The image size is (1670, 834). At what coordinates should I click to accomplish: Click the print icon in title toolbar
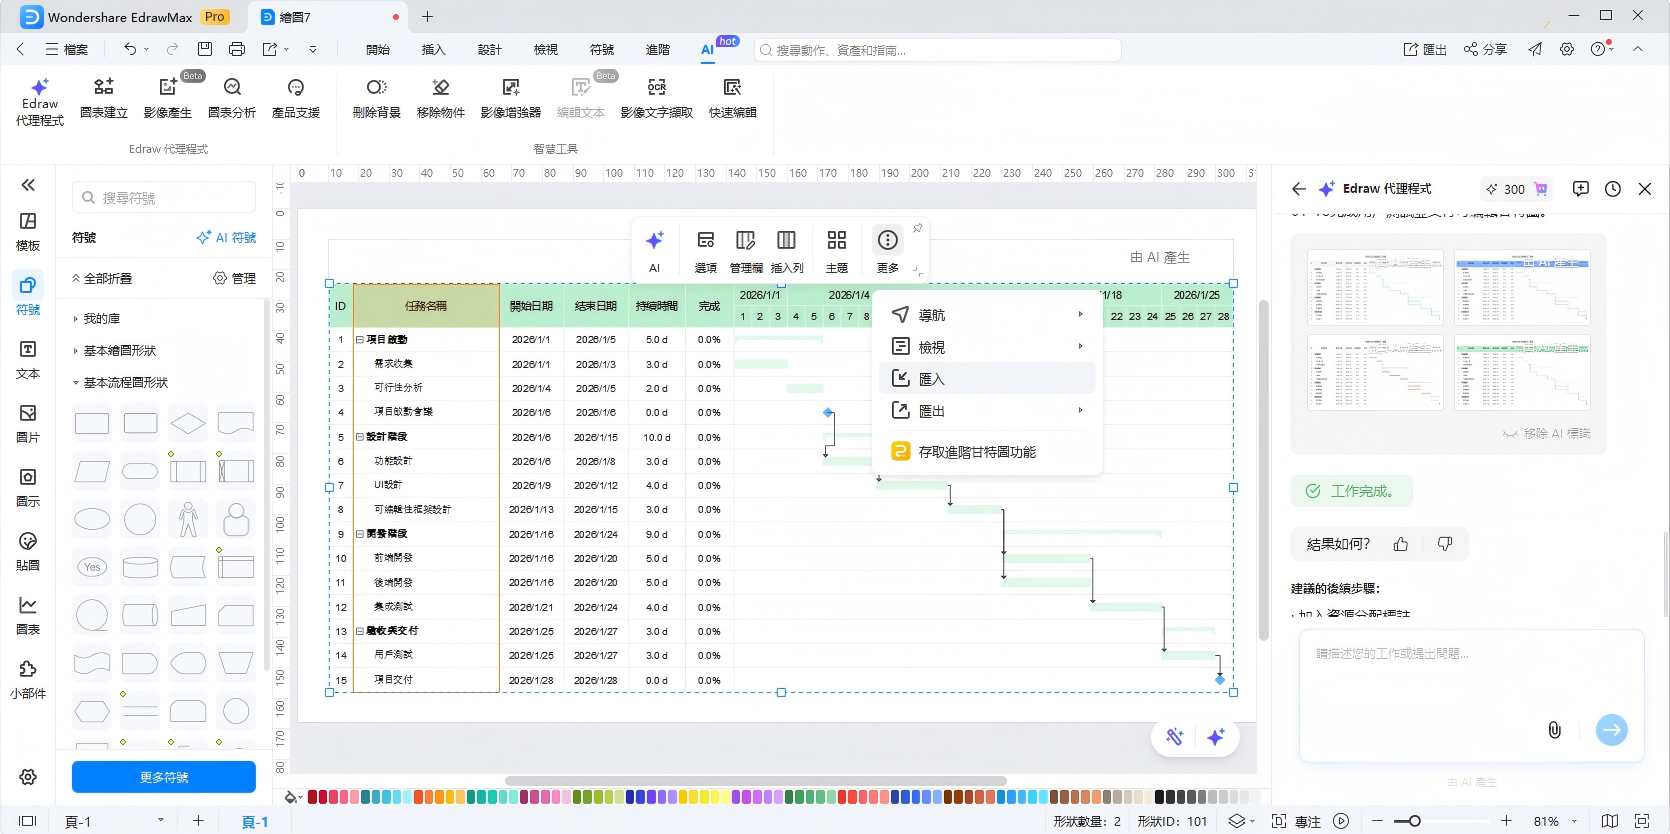pyautogui.click(x=237, y=49)
